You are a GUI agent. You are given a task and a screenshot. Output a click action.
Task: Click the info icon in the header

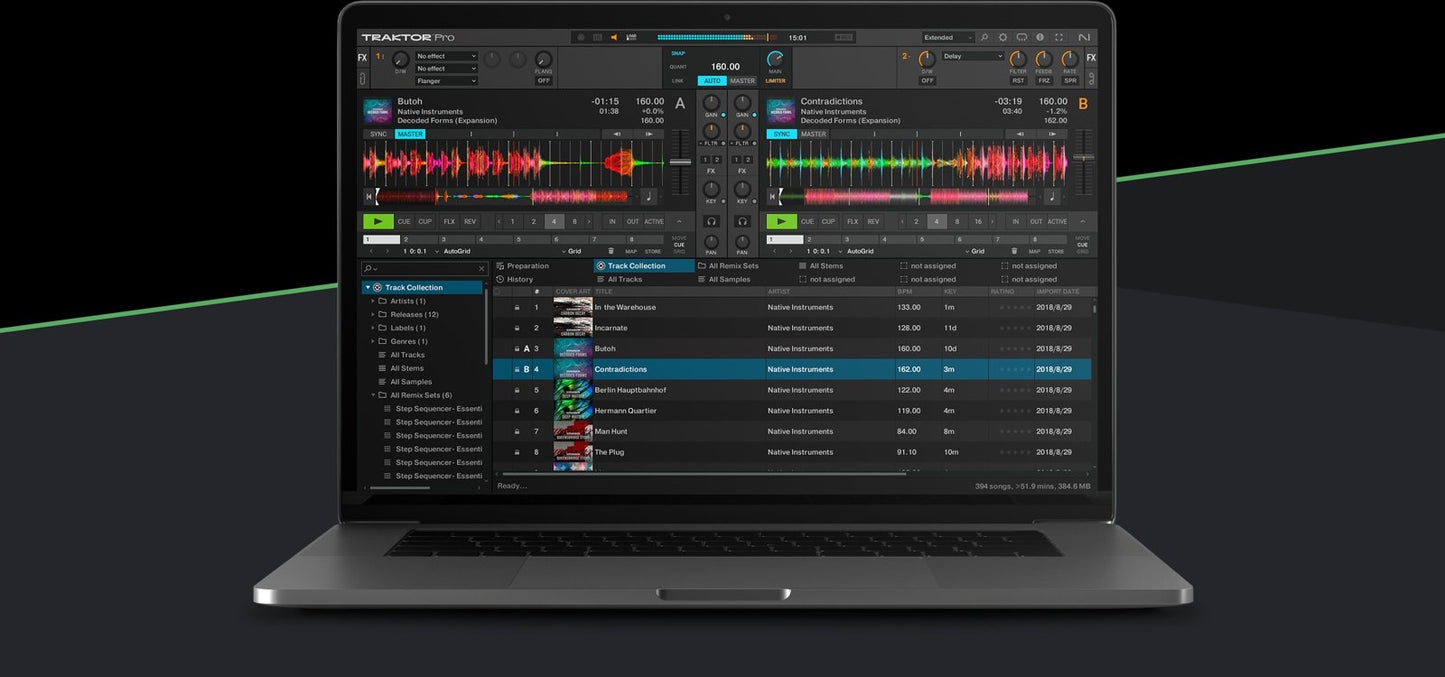(x=1040, y=38)
